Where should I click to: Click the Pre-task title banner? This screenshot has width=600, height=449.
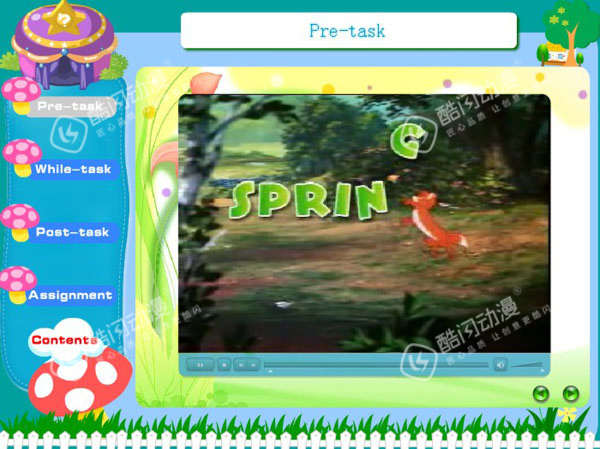tap(349, 31)
